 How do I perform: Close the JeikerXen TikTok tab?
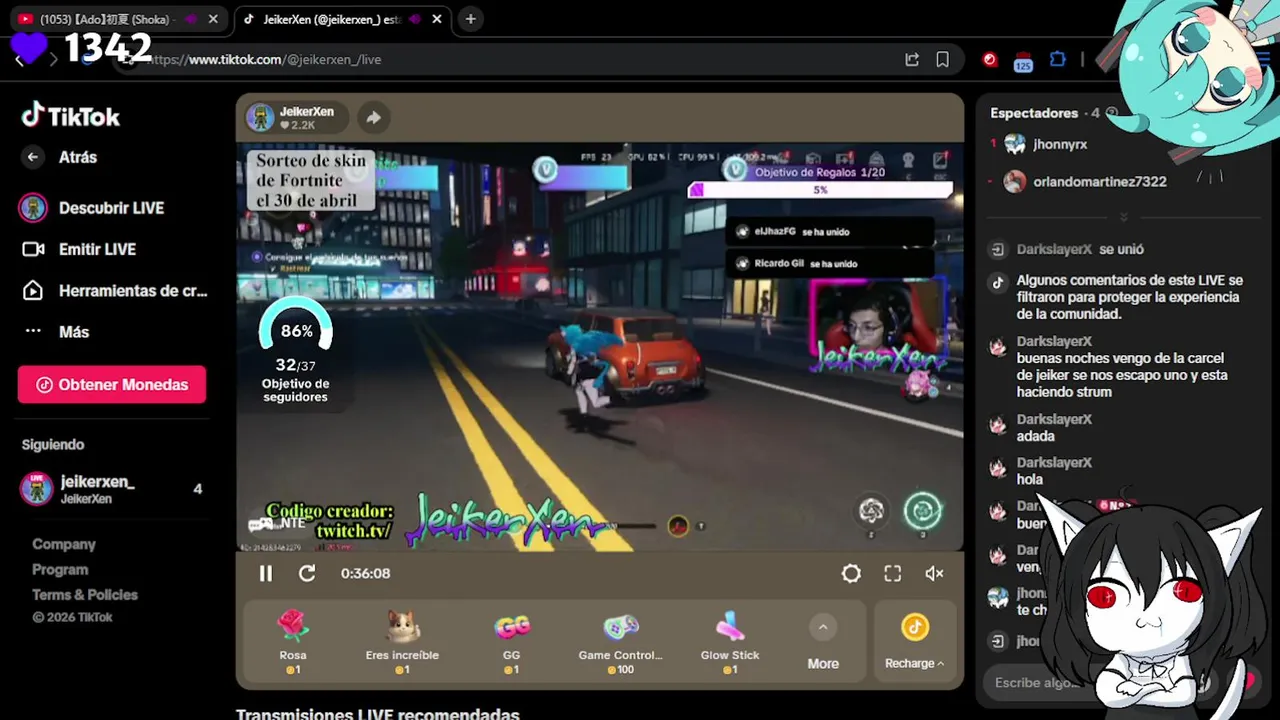coord(437,19)
